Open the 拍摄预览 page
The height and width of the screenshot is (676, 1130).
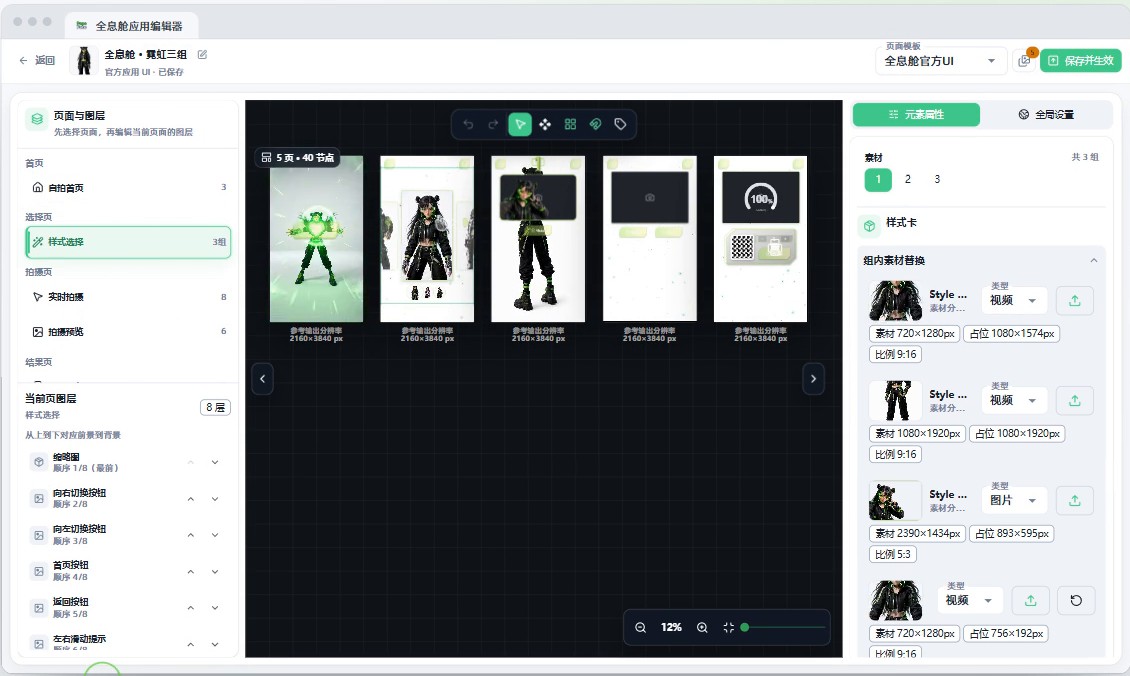point(128,332)
